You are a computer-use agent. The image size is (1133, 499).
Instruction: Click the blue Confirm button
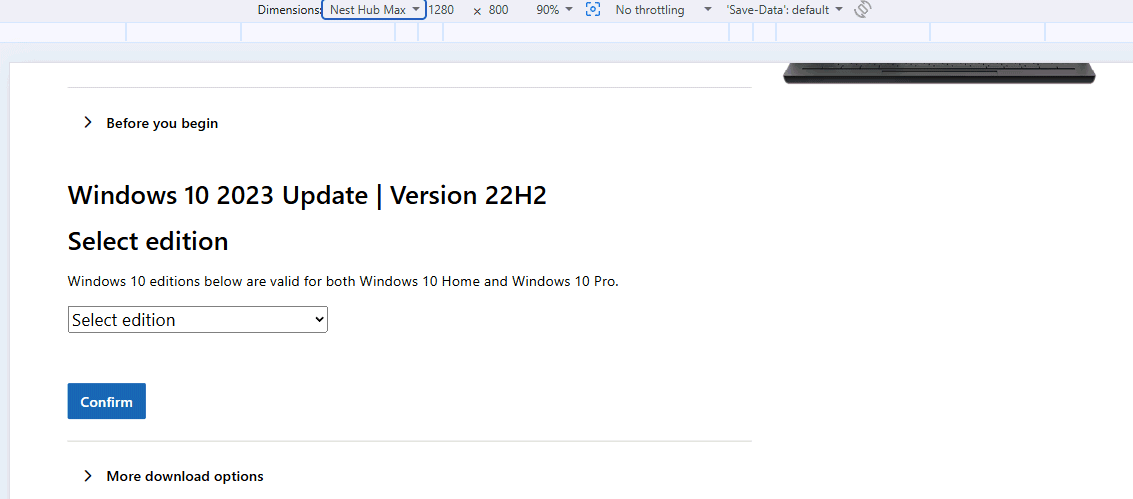coord(107,402)
